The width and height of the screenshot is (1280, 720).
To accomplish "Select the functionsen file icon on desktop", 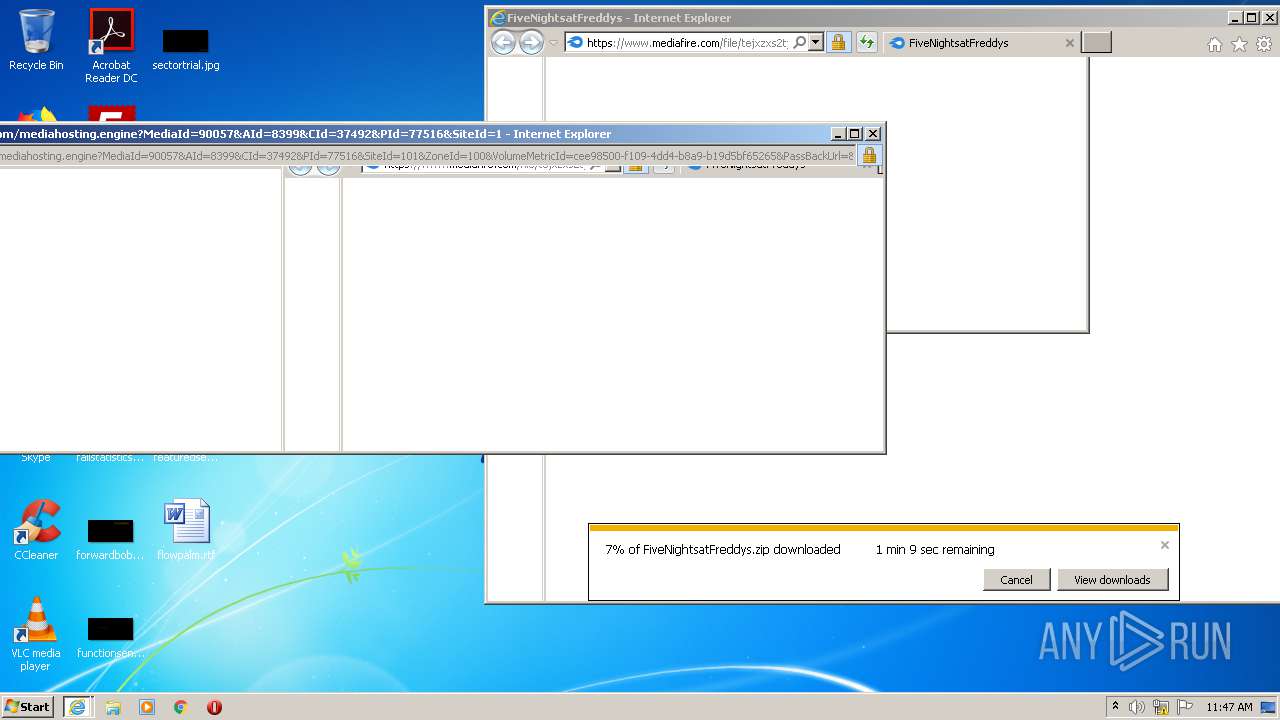I will (x=110, y=638).
